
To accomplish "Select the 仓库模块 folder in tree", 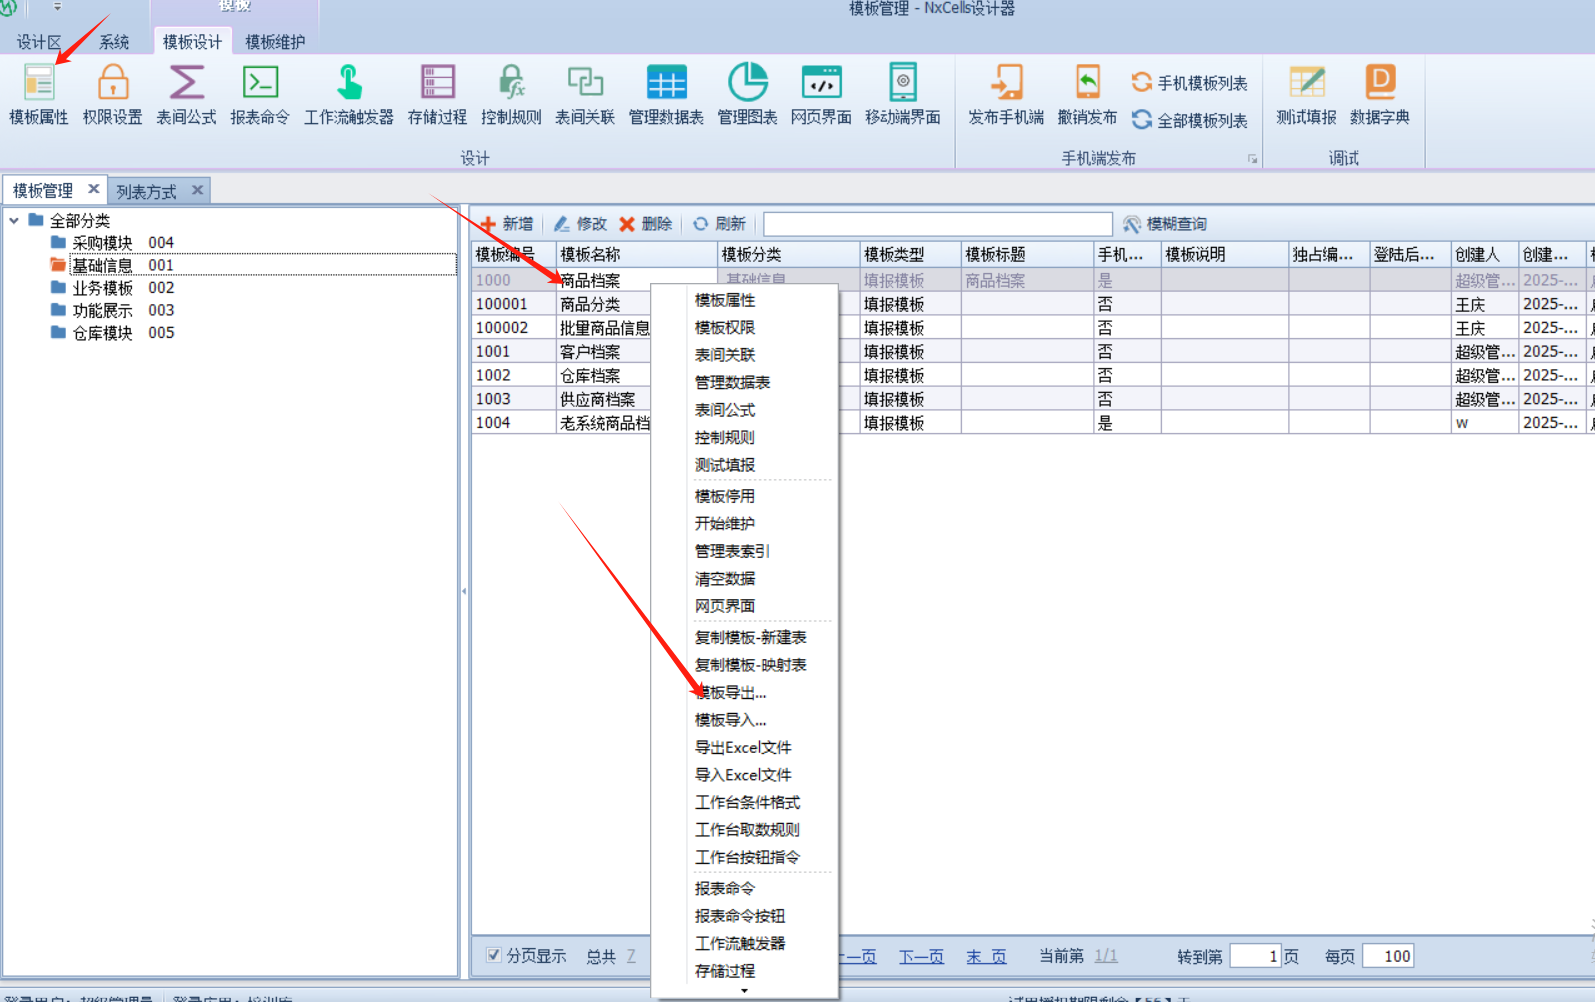I will (102, 333).
